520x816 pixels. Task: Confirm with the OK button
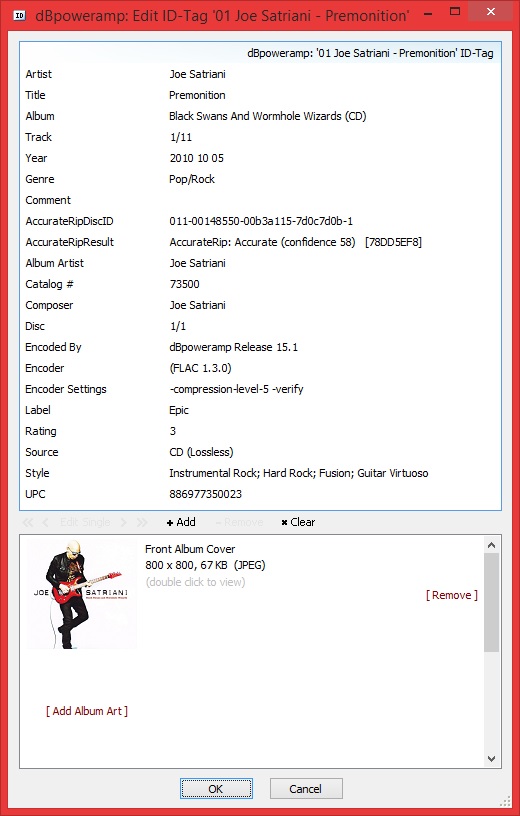coord(216,789)
